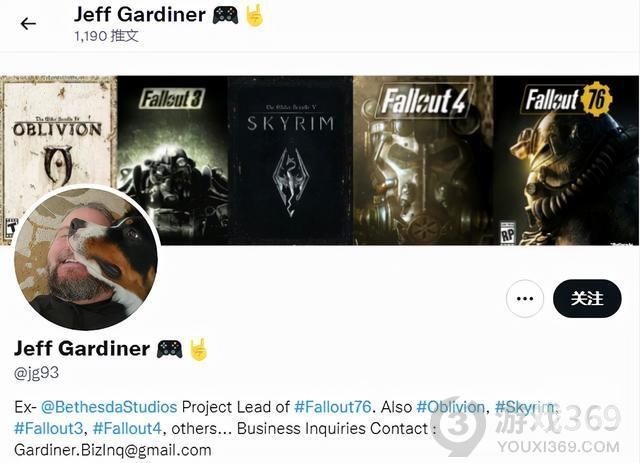Click the rock hand emoji beside profile name
640x463 pixels.
[199, 349]
